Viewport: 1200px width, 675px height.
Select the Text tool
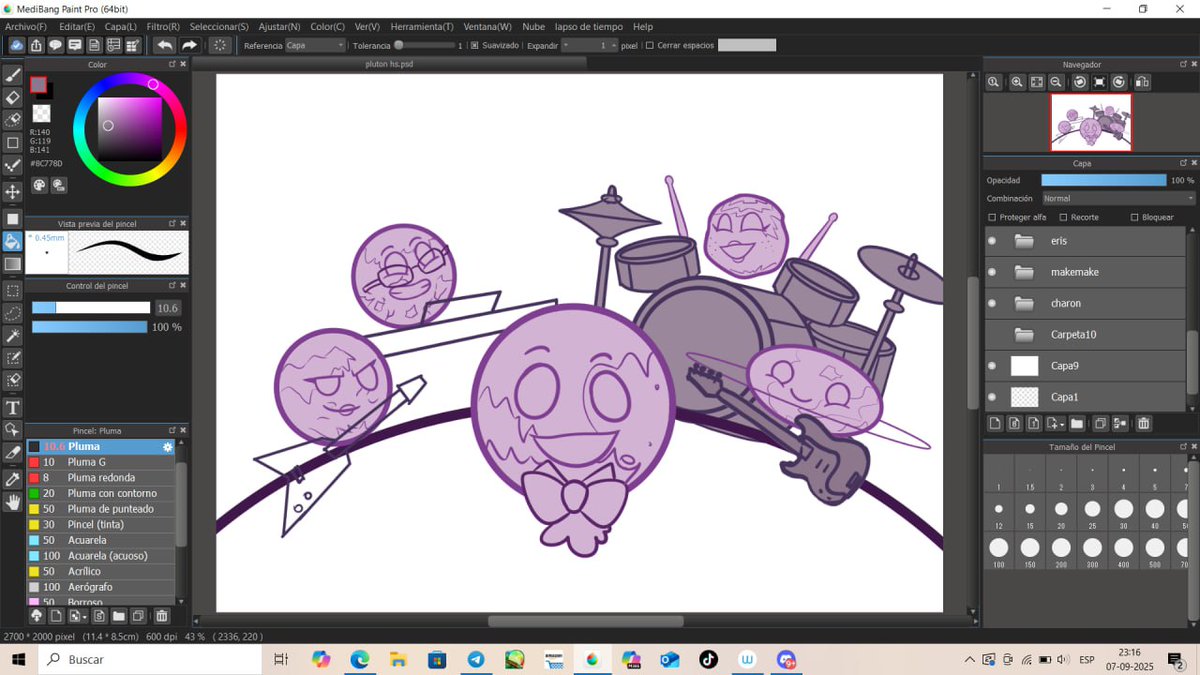[13, 407]
